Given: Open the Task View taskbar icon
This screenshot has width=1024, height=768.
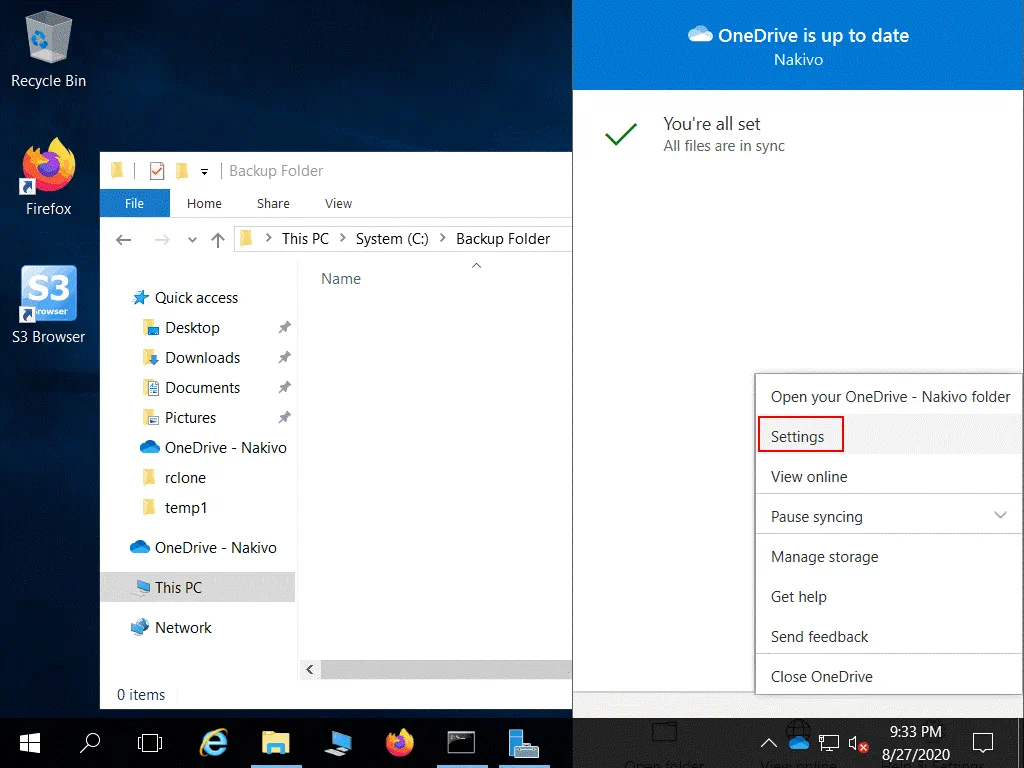Looking at the screenshot, I should tap(150, 742).
